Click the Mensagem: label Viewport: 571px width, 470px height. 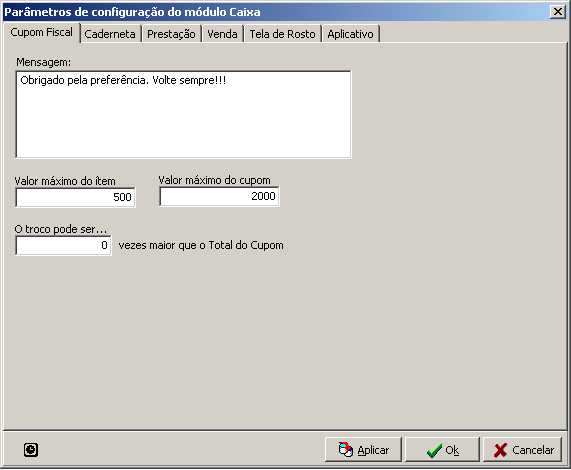[43, 62]
